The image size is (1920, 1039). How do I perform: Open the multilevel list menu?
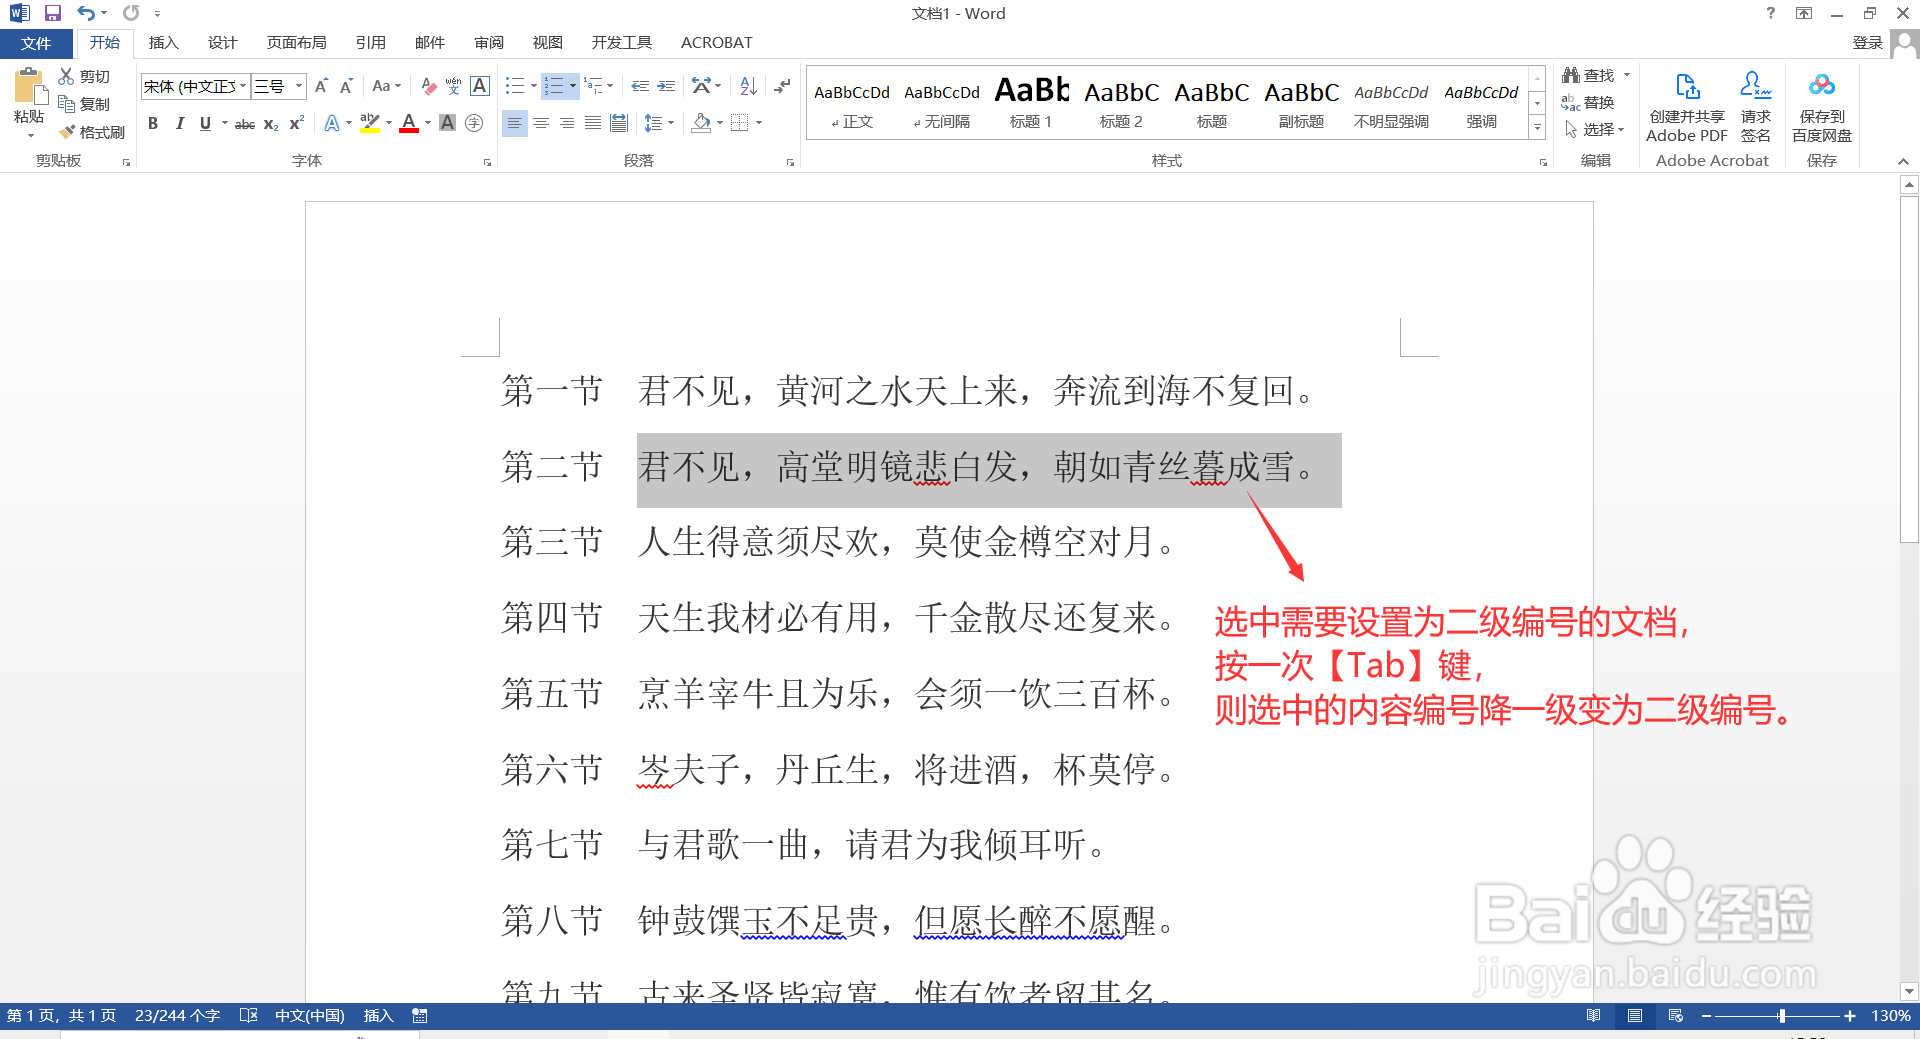tap(598, 86)
